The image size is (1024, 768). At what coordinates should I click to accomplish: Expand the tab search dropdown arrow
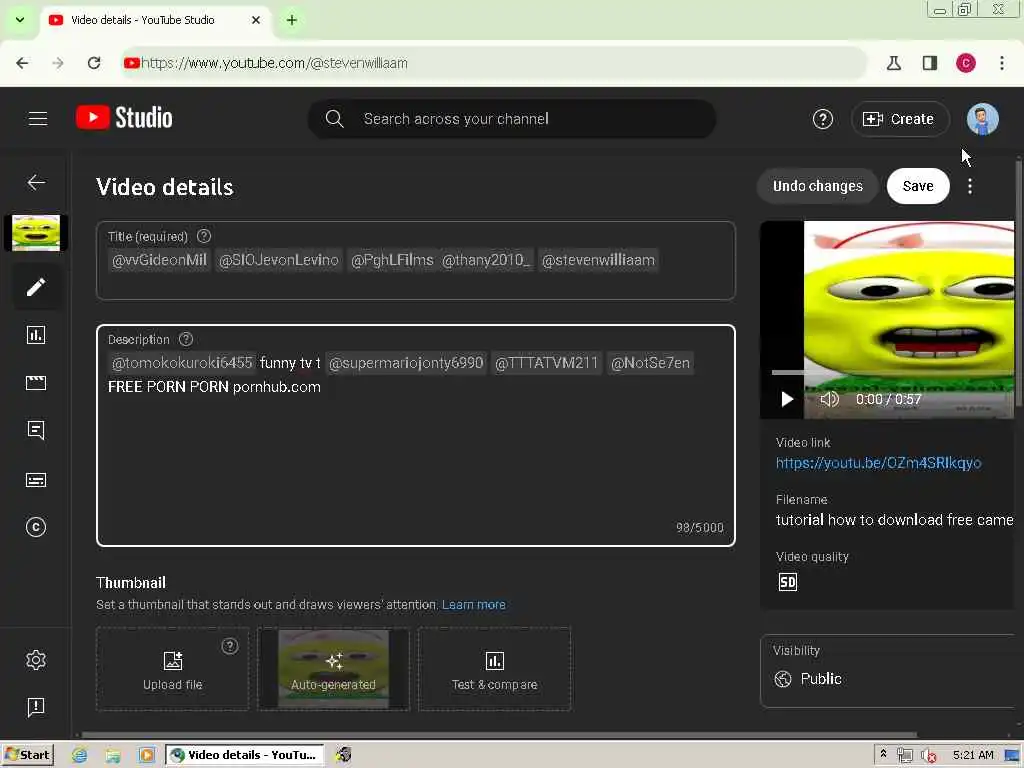20,20
